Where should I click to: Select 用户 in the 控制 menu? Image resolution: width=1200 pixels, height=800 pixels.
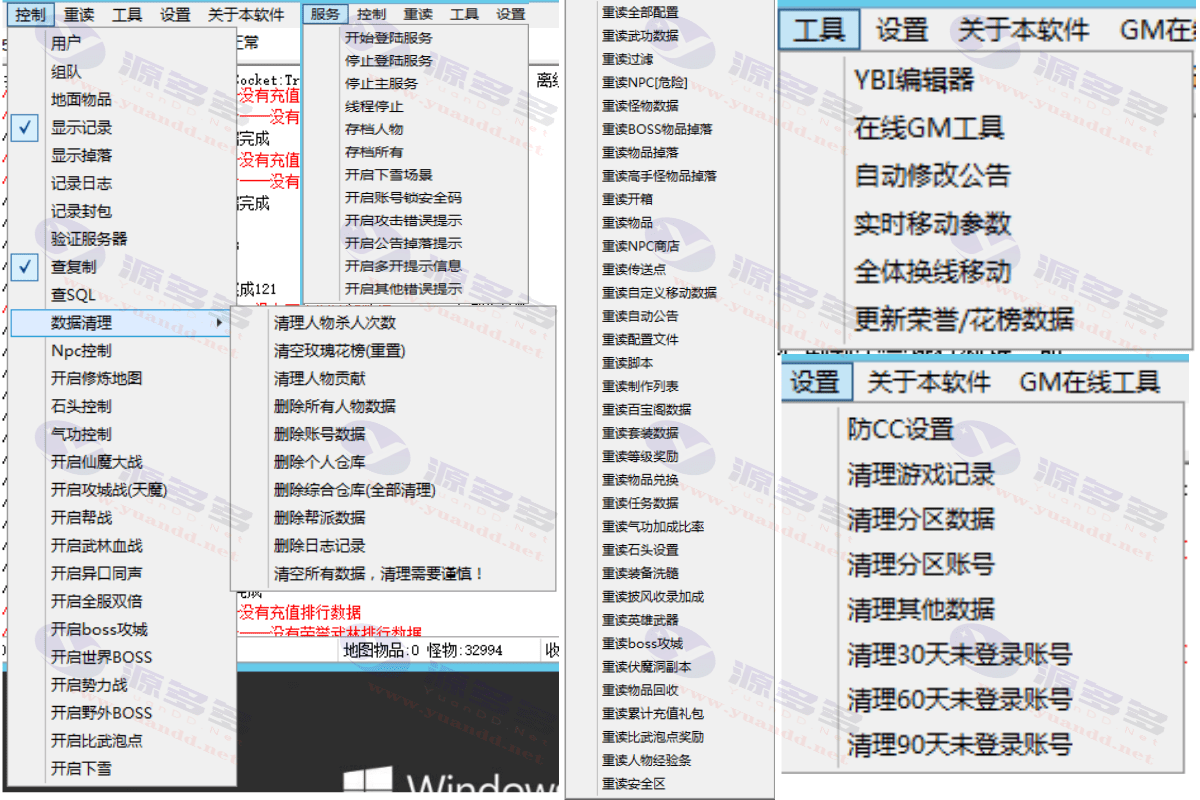click(66, 43)
